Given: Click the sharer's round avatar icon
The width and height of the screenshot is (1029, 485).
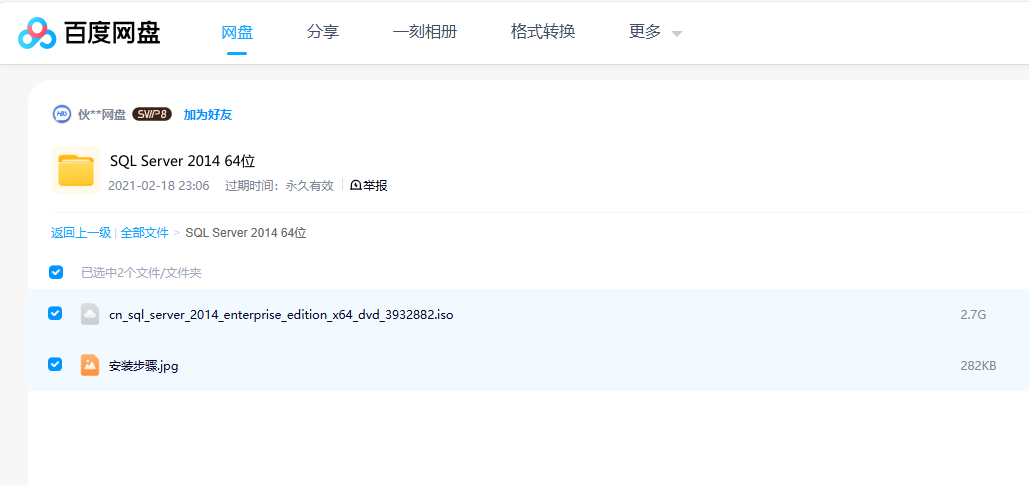Looking at the screenshot, I should click(62, 114).
